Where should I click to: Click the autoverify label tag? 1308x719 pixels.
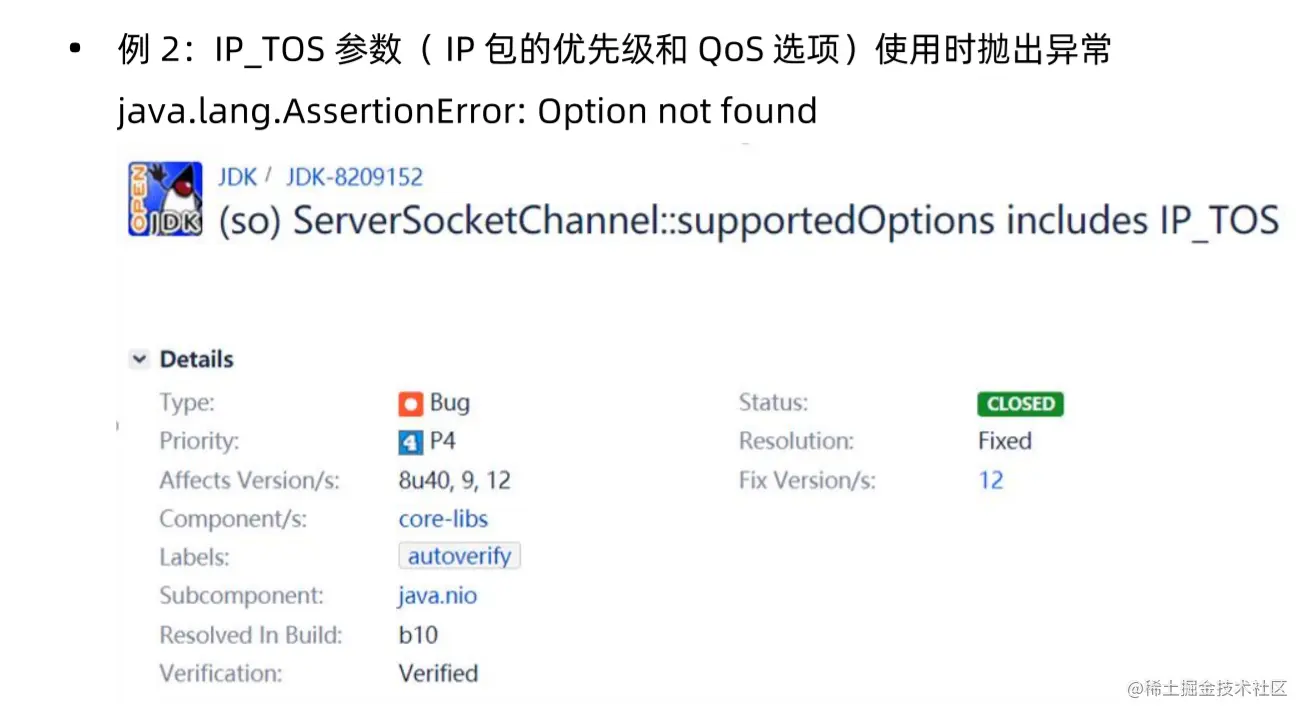tap(459, 556)
